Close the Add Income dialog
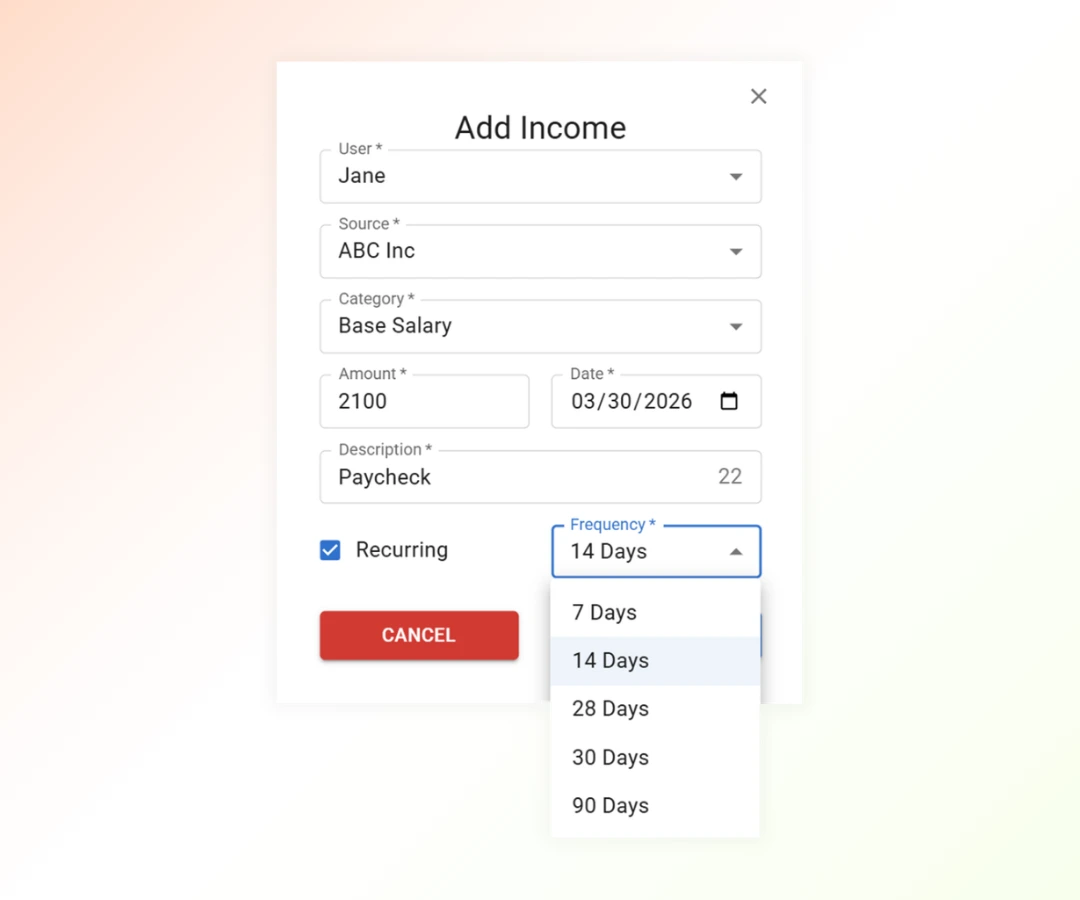Image resolution: width=1080 pixels, height=900 pixels. click(x=758, y=96)
